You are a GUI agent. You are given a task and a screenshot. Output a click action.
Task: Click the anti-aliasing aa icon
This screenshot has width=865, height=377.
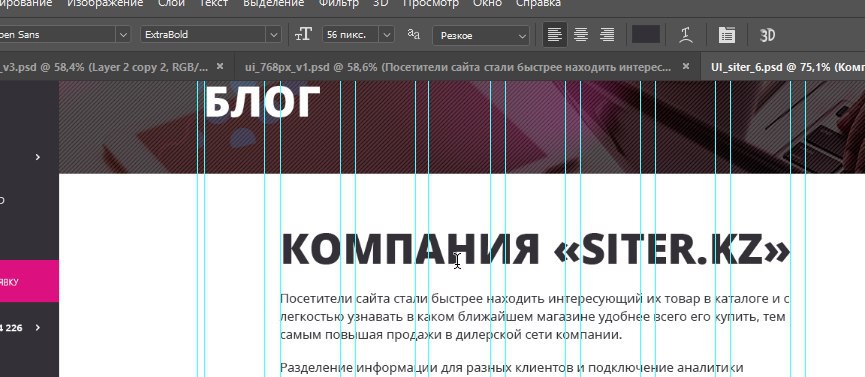coord(413,34)
